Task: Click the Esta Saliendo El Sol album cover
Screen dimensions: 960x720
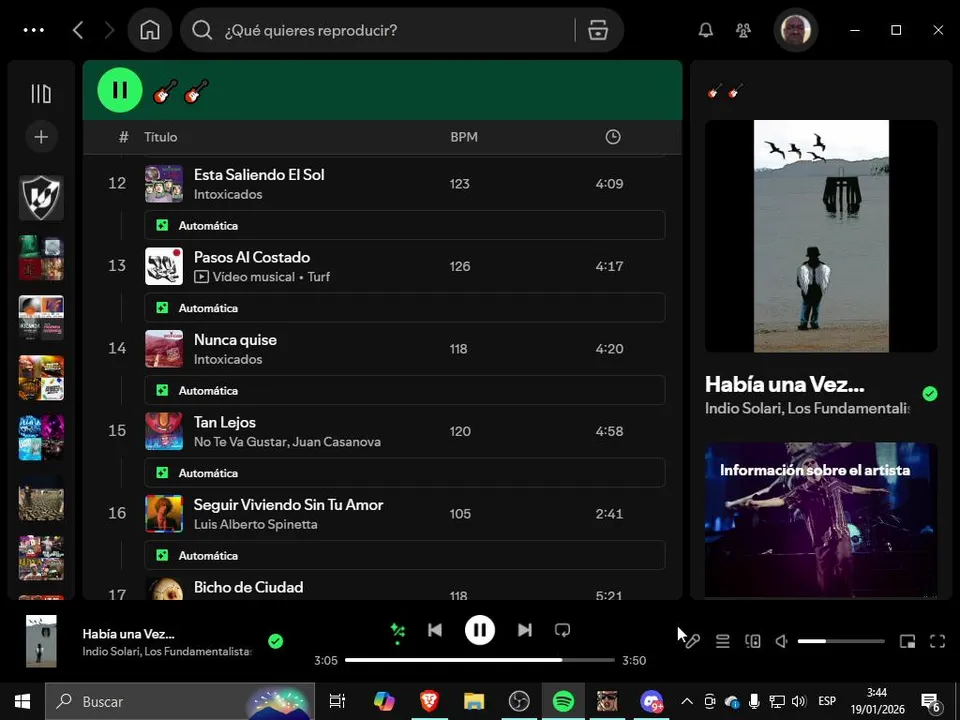Action: [164, 184]
